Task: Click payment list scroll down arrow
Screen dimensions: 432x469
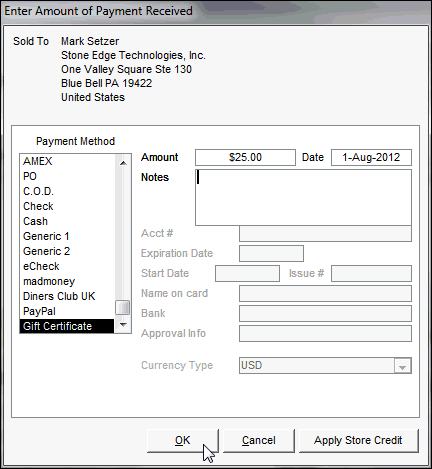Action: click(x=123, y=324)
